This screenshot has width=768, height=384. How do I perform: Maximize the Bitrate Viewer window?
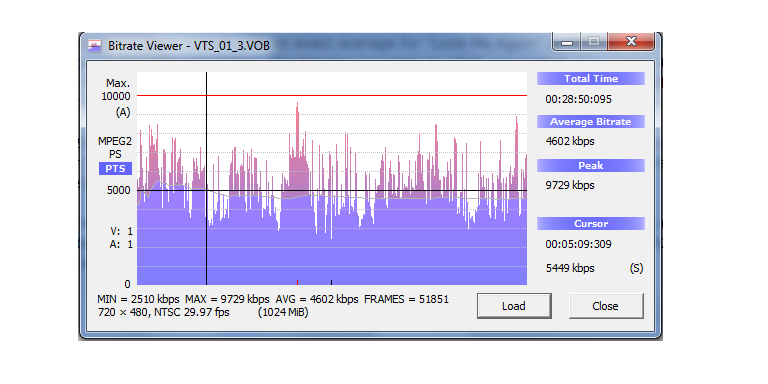594,42
